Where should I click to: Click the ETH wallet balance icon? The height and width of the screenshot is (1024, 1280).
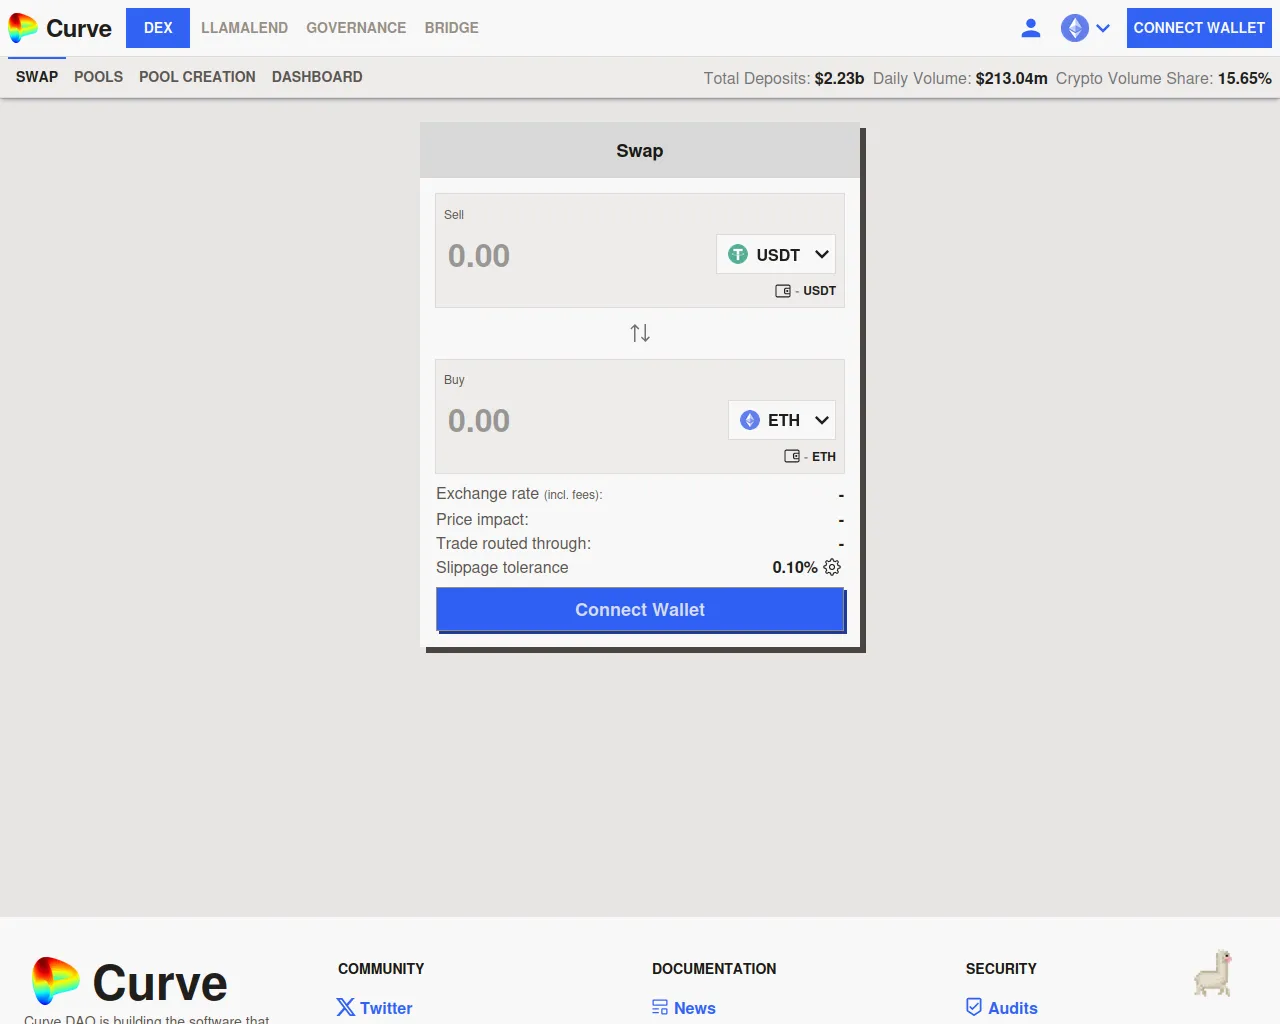[x=792, y=457]
